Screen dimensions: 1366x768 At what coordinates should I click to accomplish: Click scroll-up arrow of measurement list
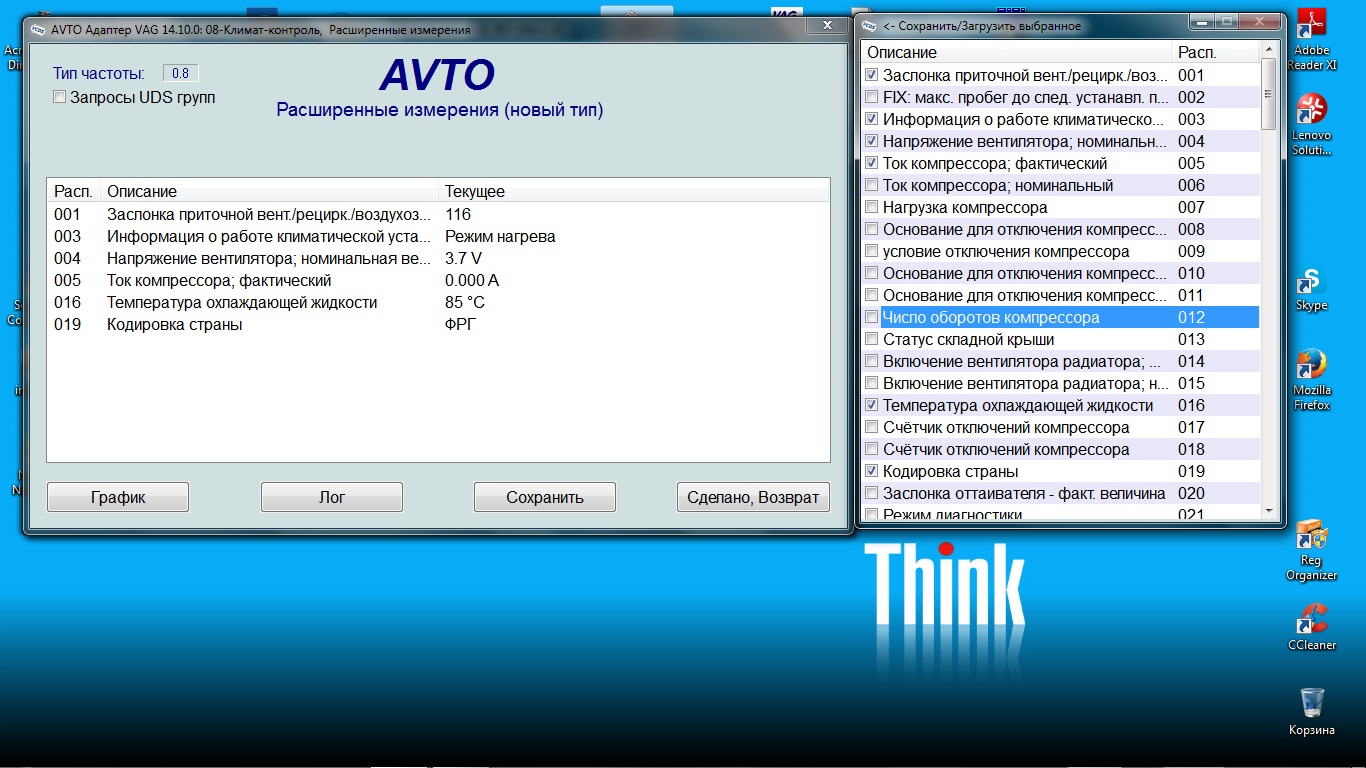(x=1269, y=49)
